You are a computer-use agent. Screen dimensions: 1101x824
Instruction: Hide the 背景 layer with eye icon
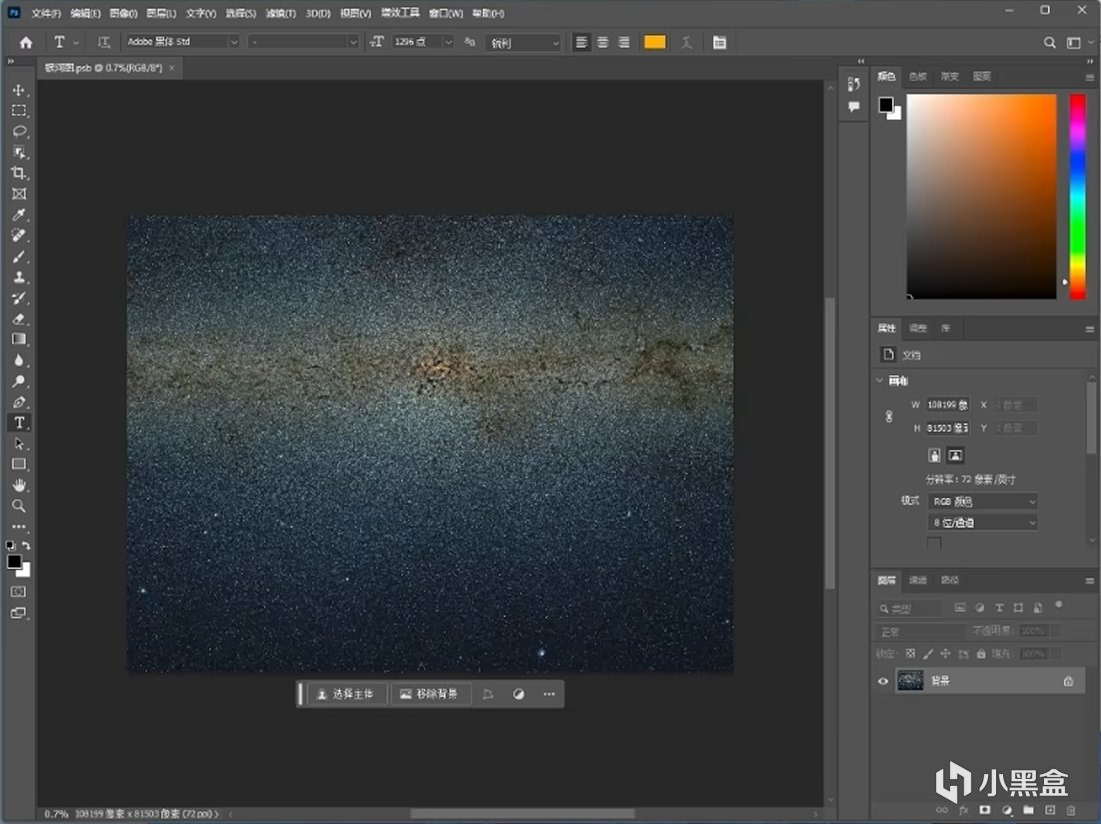pyautogui.click(x=883, y=681)
